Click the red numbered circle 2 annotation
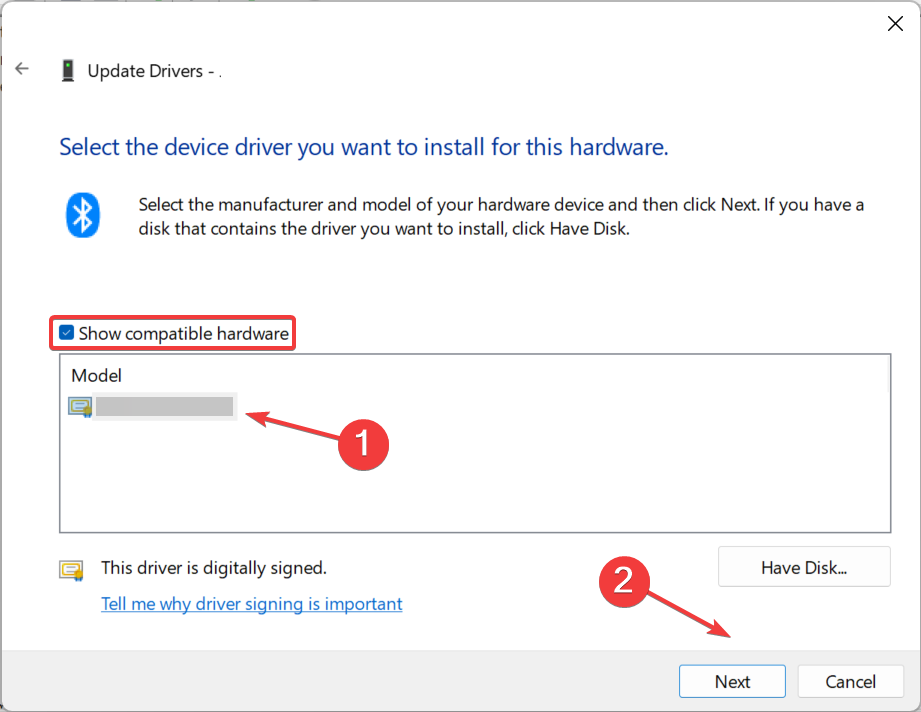Viewport: 921px width, 712px height. coord(623,581)
